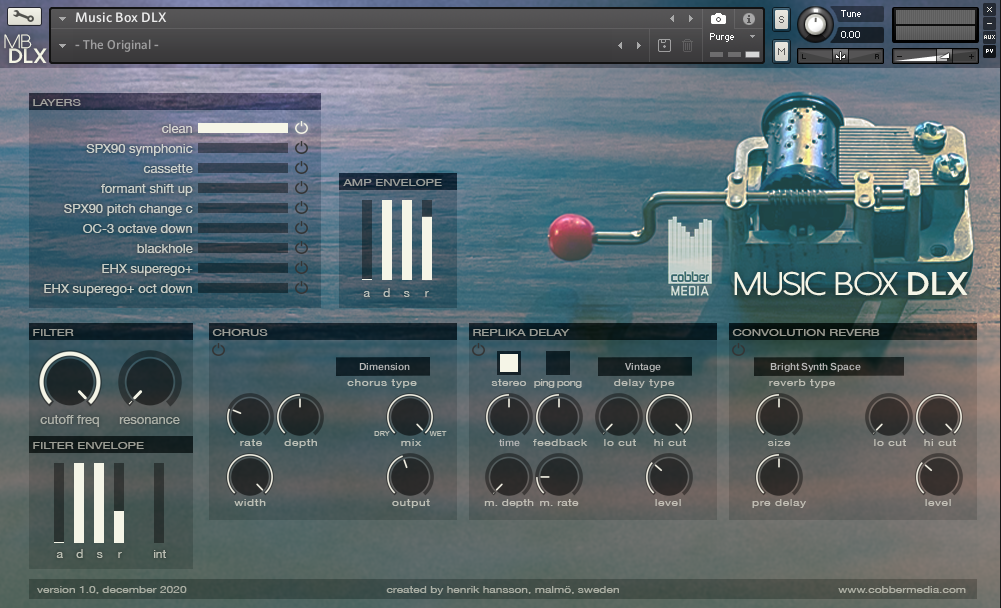
Task: Enable the OC-3 octave down layer
Action: (301, 228)
